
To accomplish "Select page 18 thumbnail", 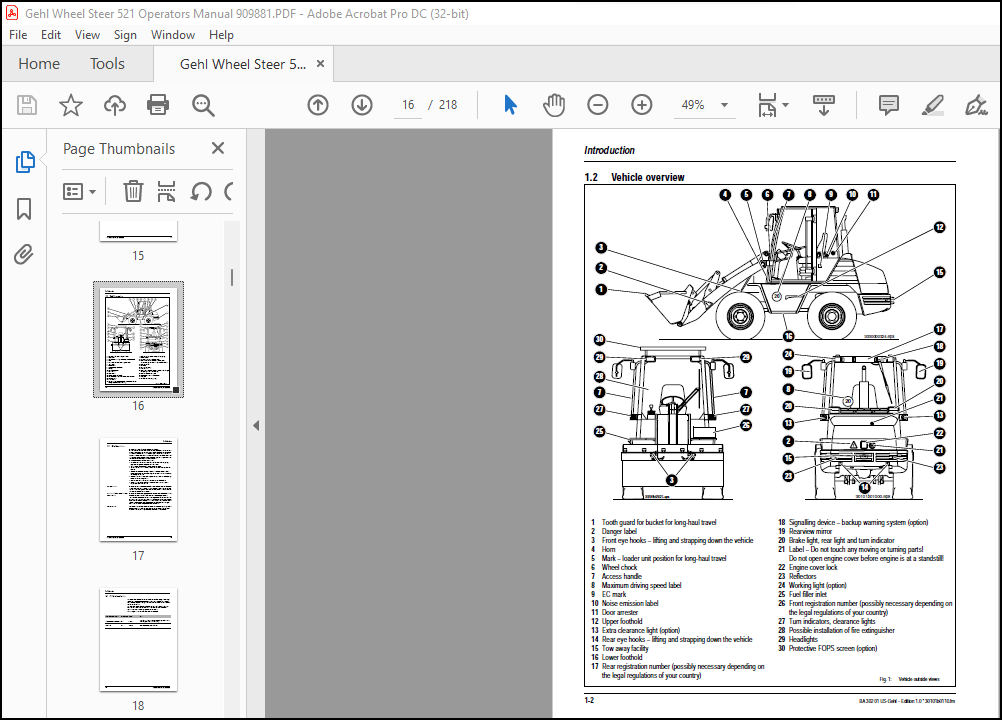I will pyautogui.click(x=138, y=640).
